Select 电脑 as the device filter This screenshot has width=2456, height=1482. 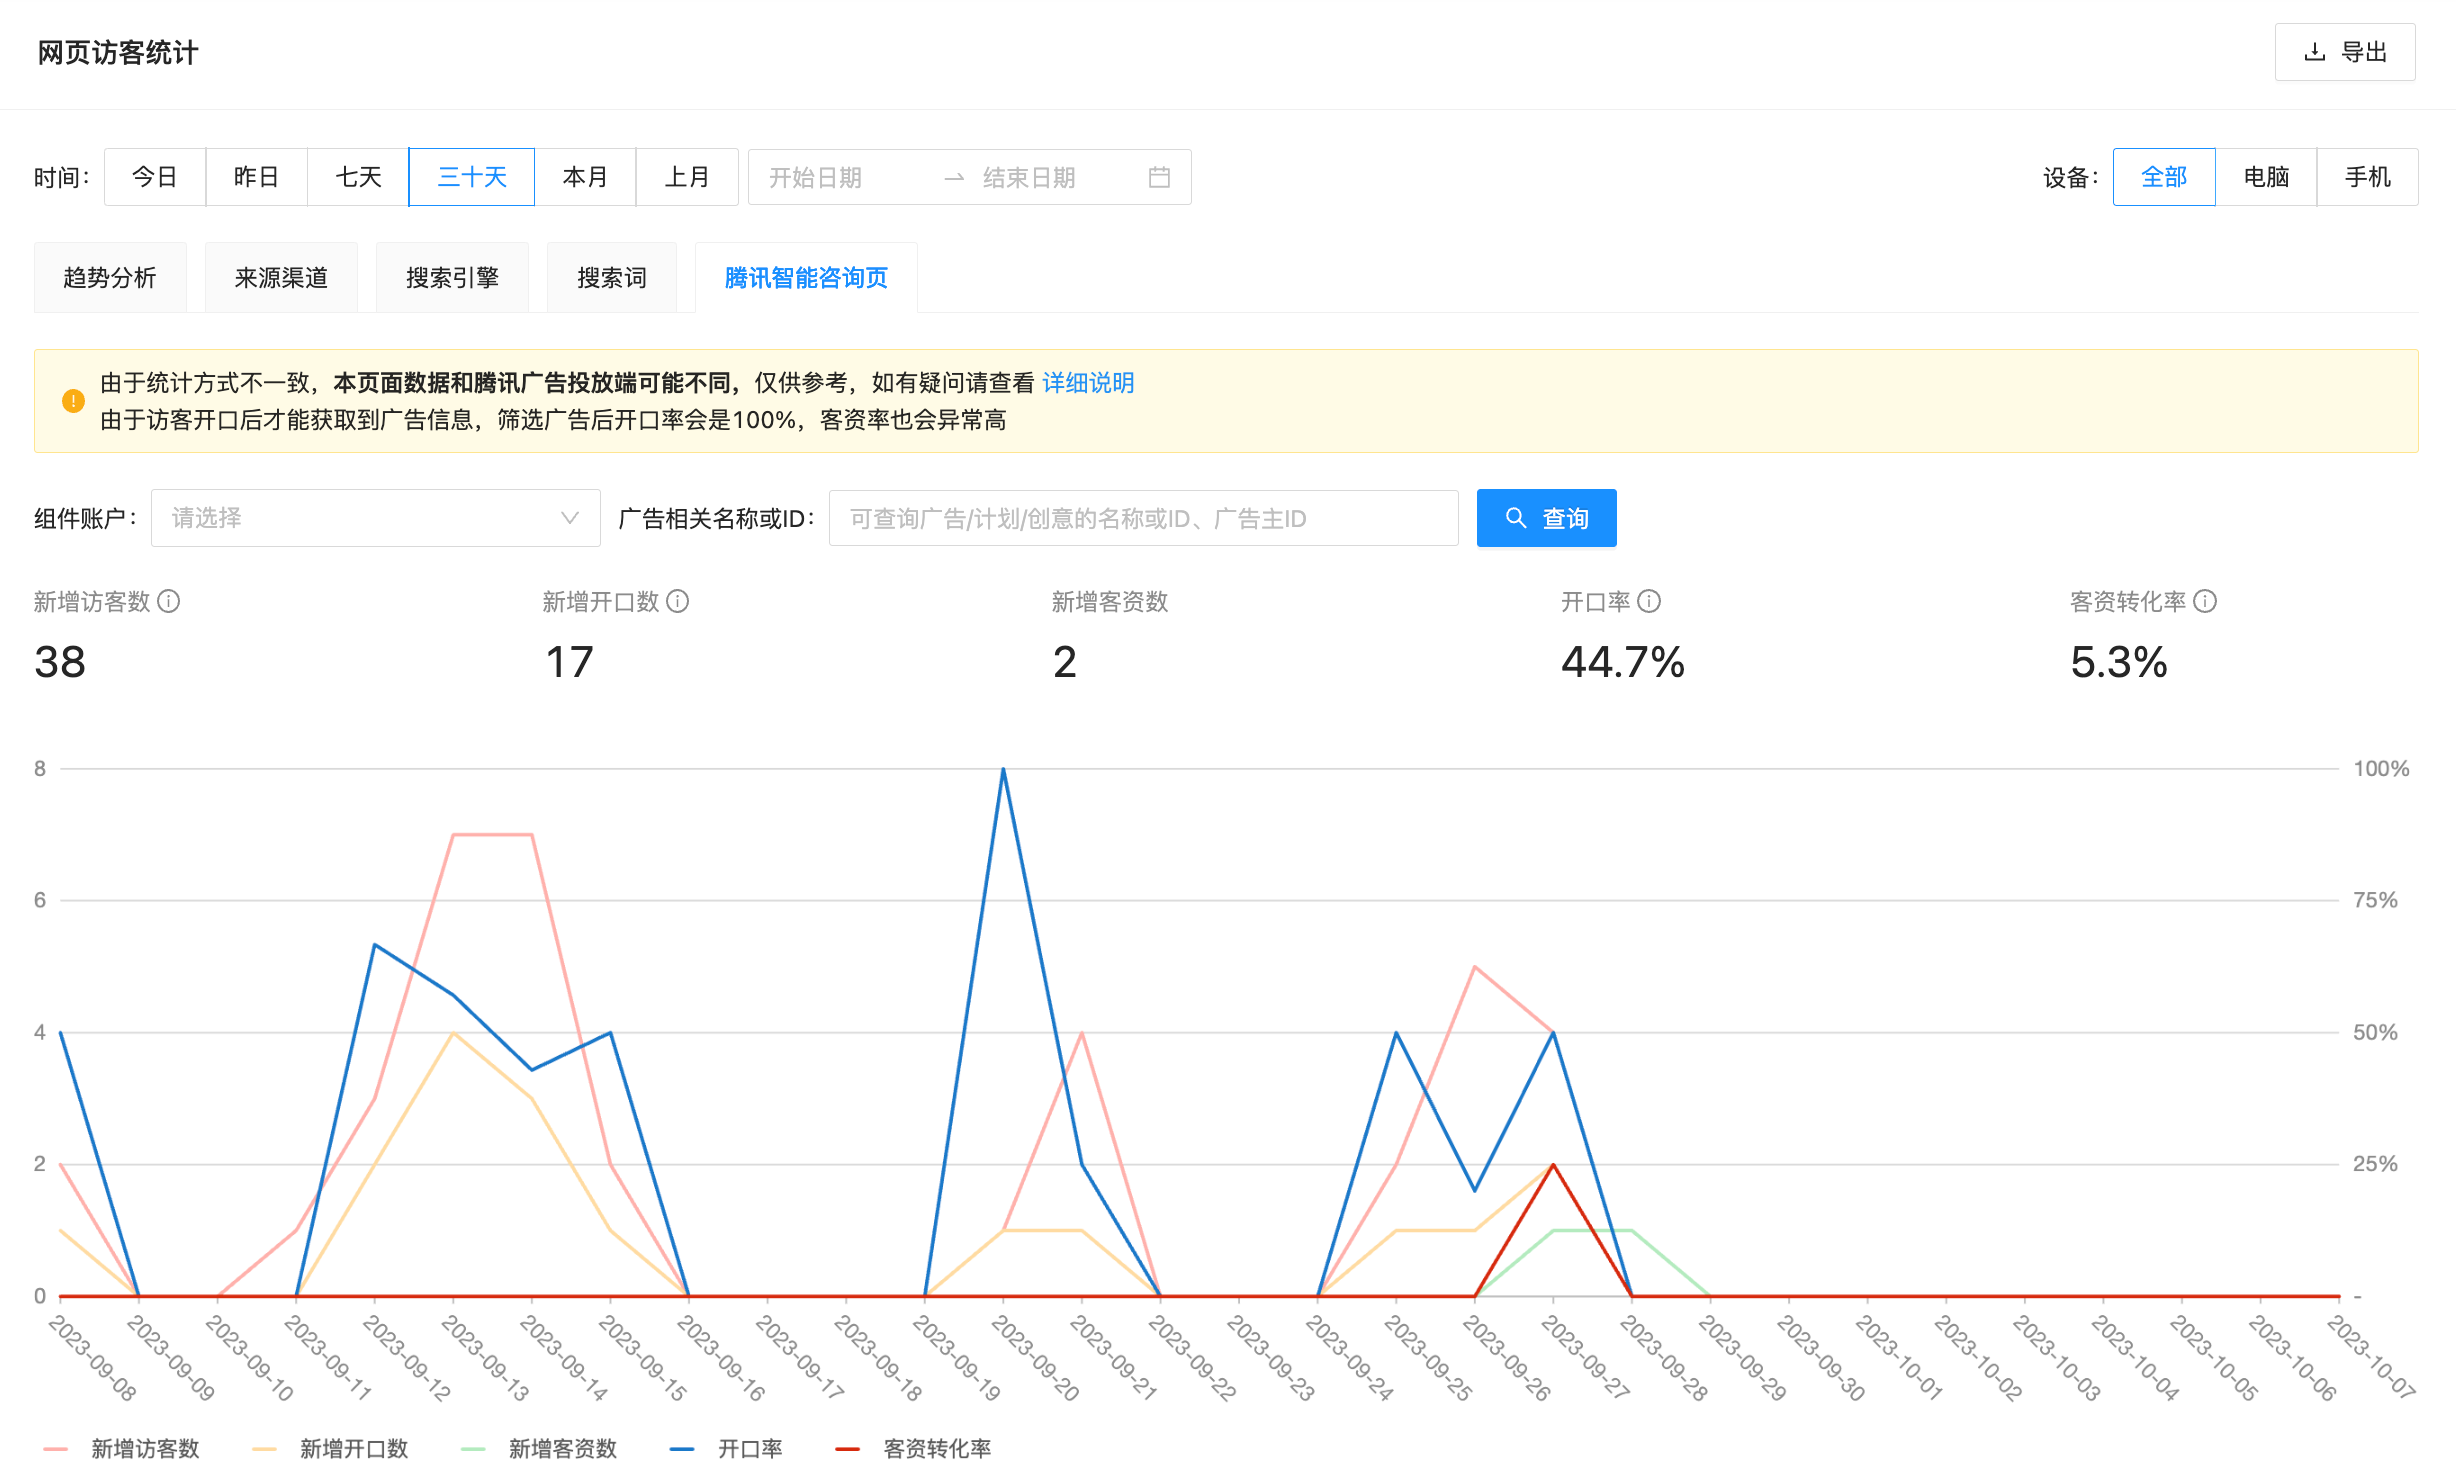pos(2266,177)
